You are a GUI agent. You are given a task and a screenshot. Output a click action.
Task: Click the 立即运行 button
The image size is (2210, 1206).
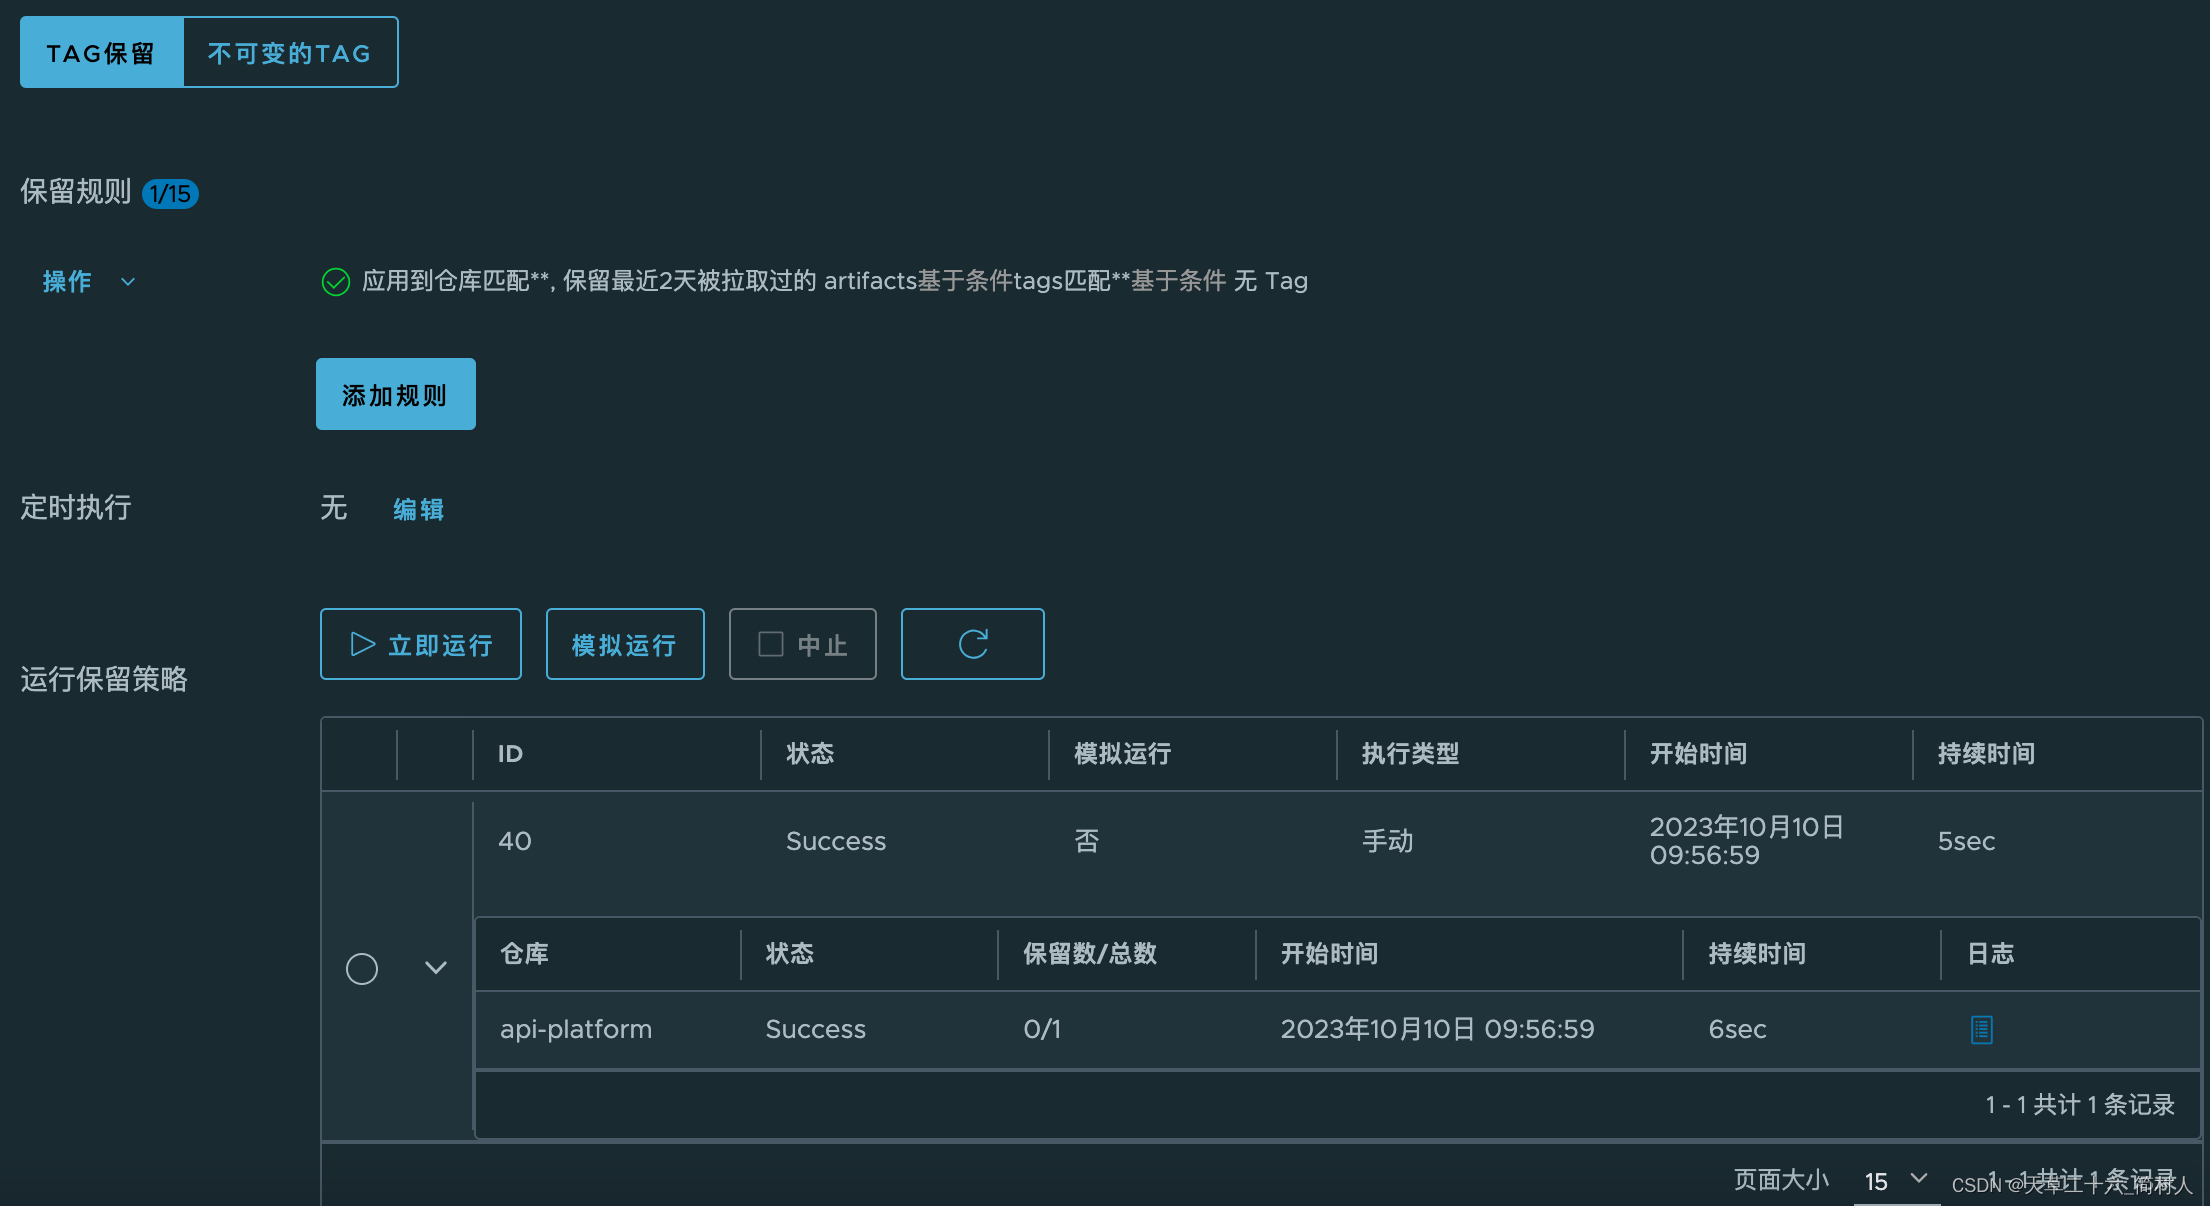point(421,644)
